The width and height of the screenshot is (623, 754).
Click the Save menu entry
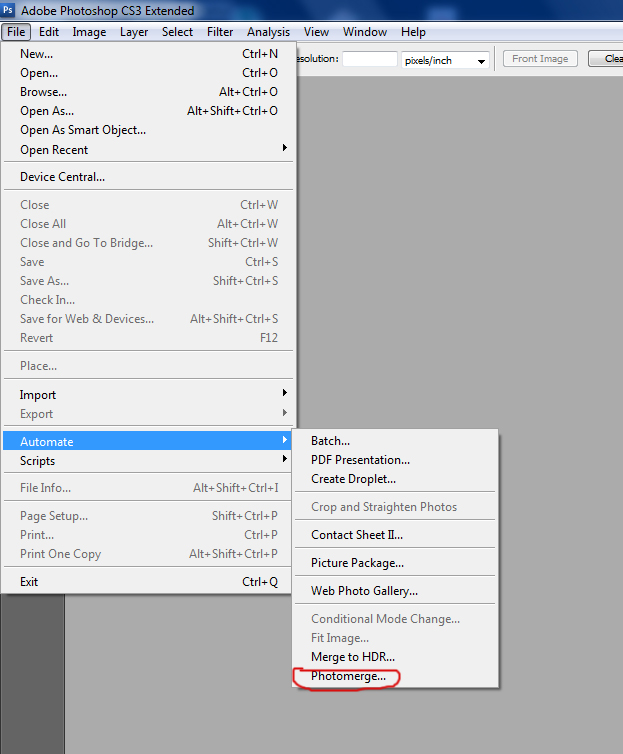pyautogui.click(x=148, y=262)
